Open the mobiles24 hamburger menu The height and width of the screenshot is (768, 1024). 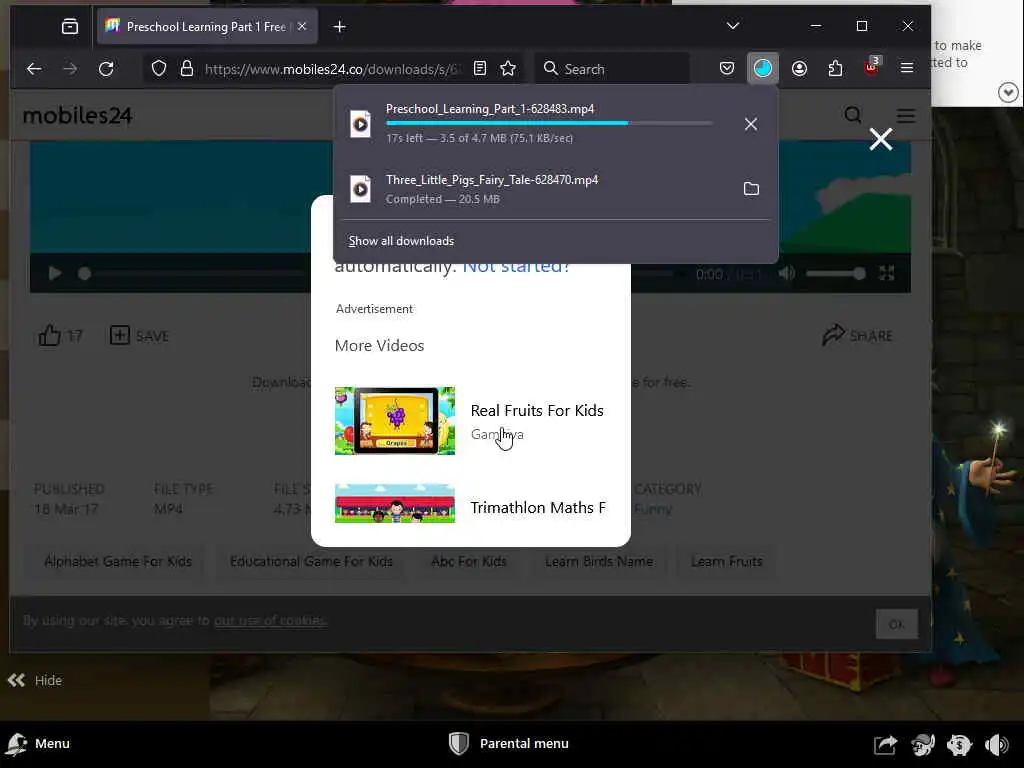pyautogui.click(x=906, y=116)
